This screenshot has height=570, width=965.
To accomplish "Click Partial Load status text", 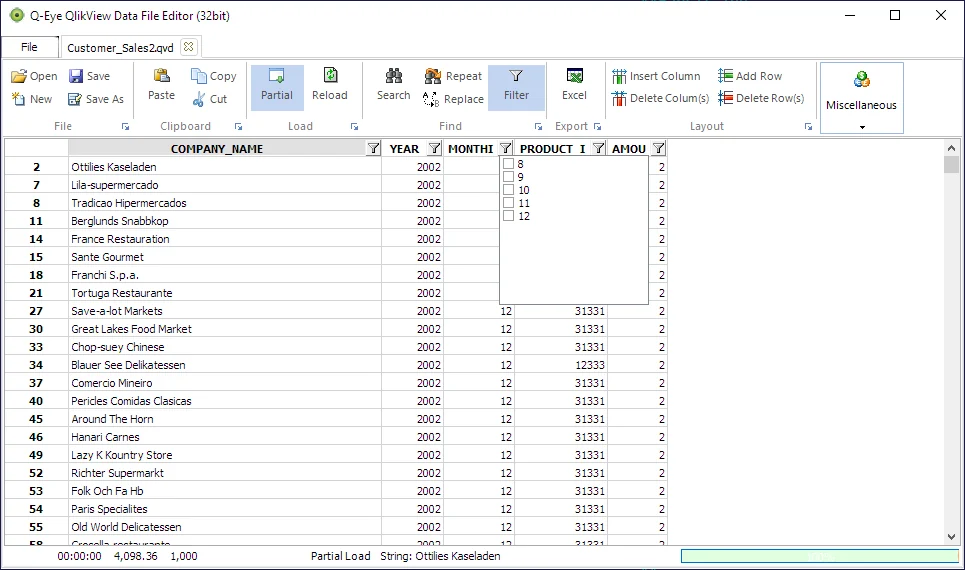I will pyautogui.click(x=340, y=556).
